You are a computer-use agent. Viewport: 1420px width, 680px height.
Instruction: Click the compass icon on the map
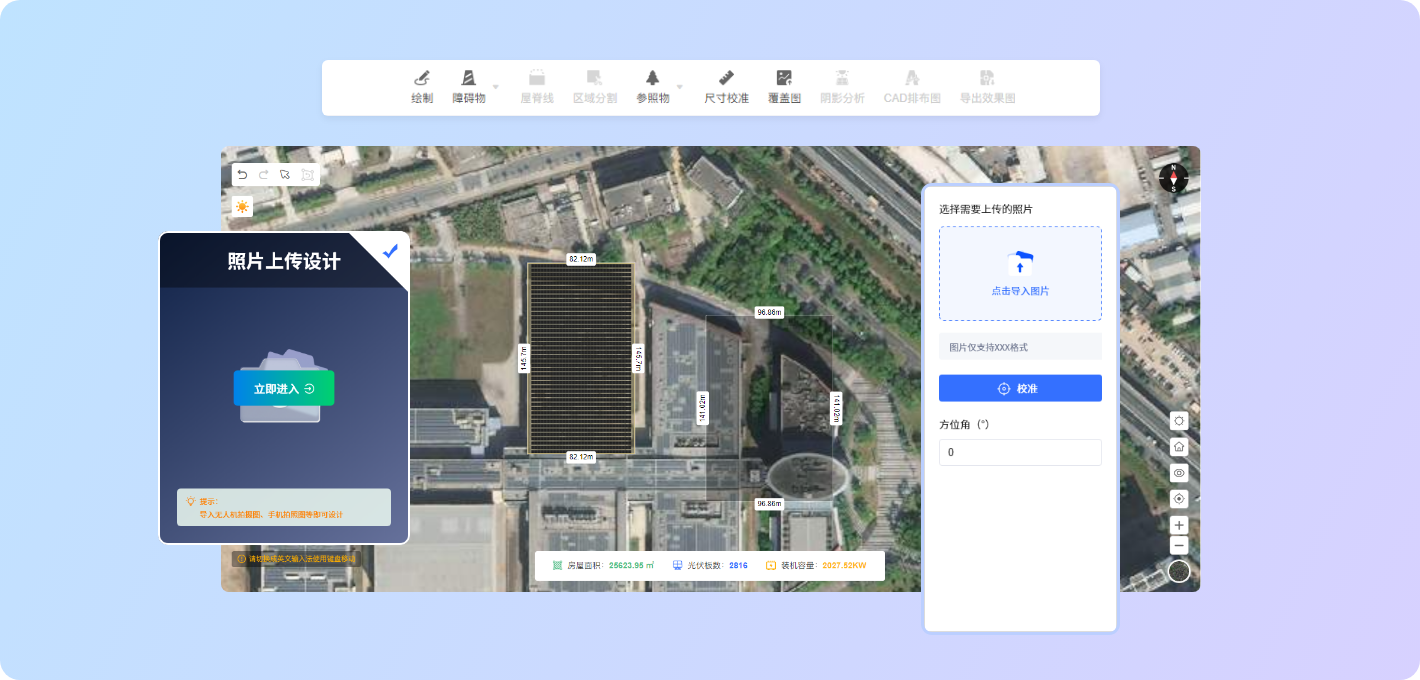click(1173, 178)
